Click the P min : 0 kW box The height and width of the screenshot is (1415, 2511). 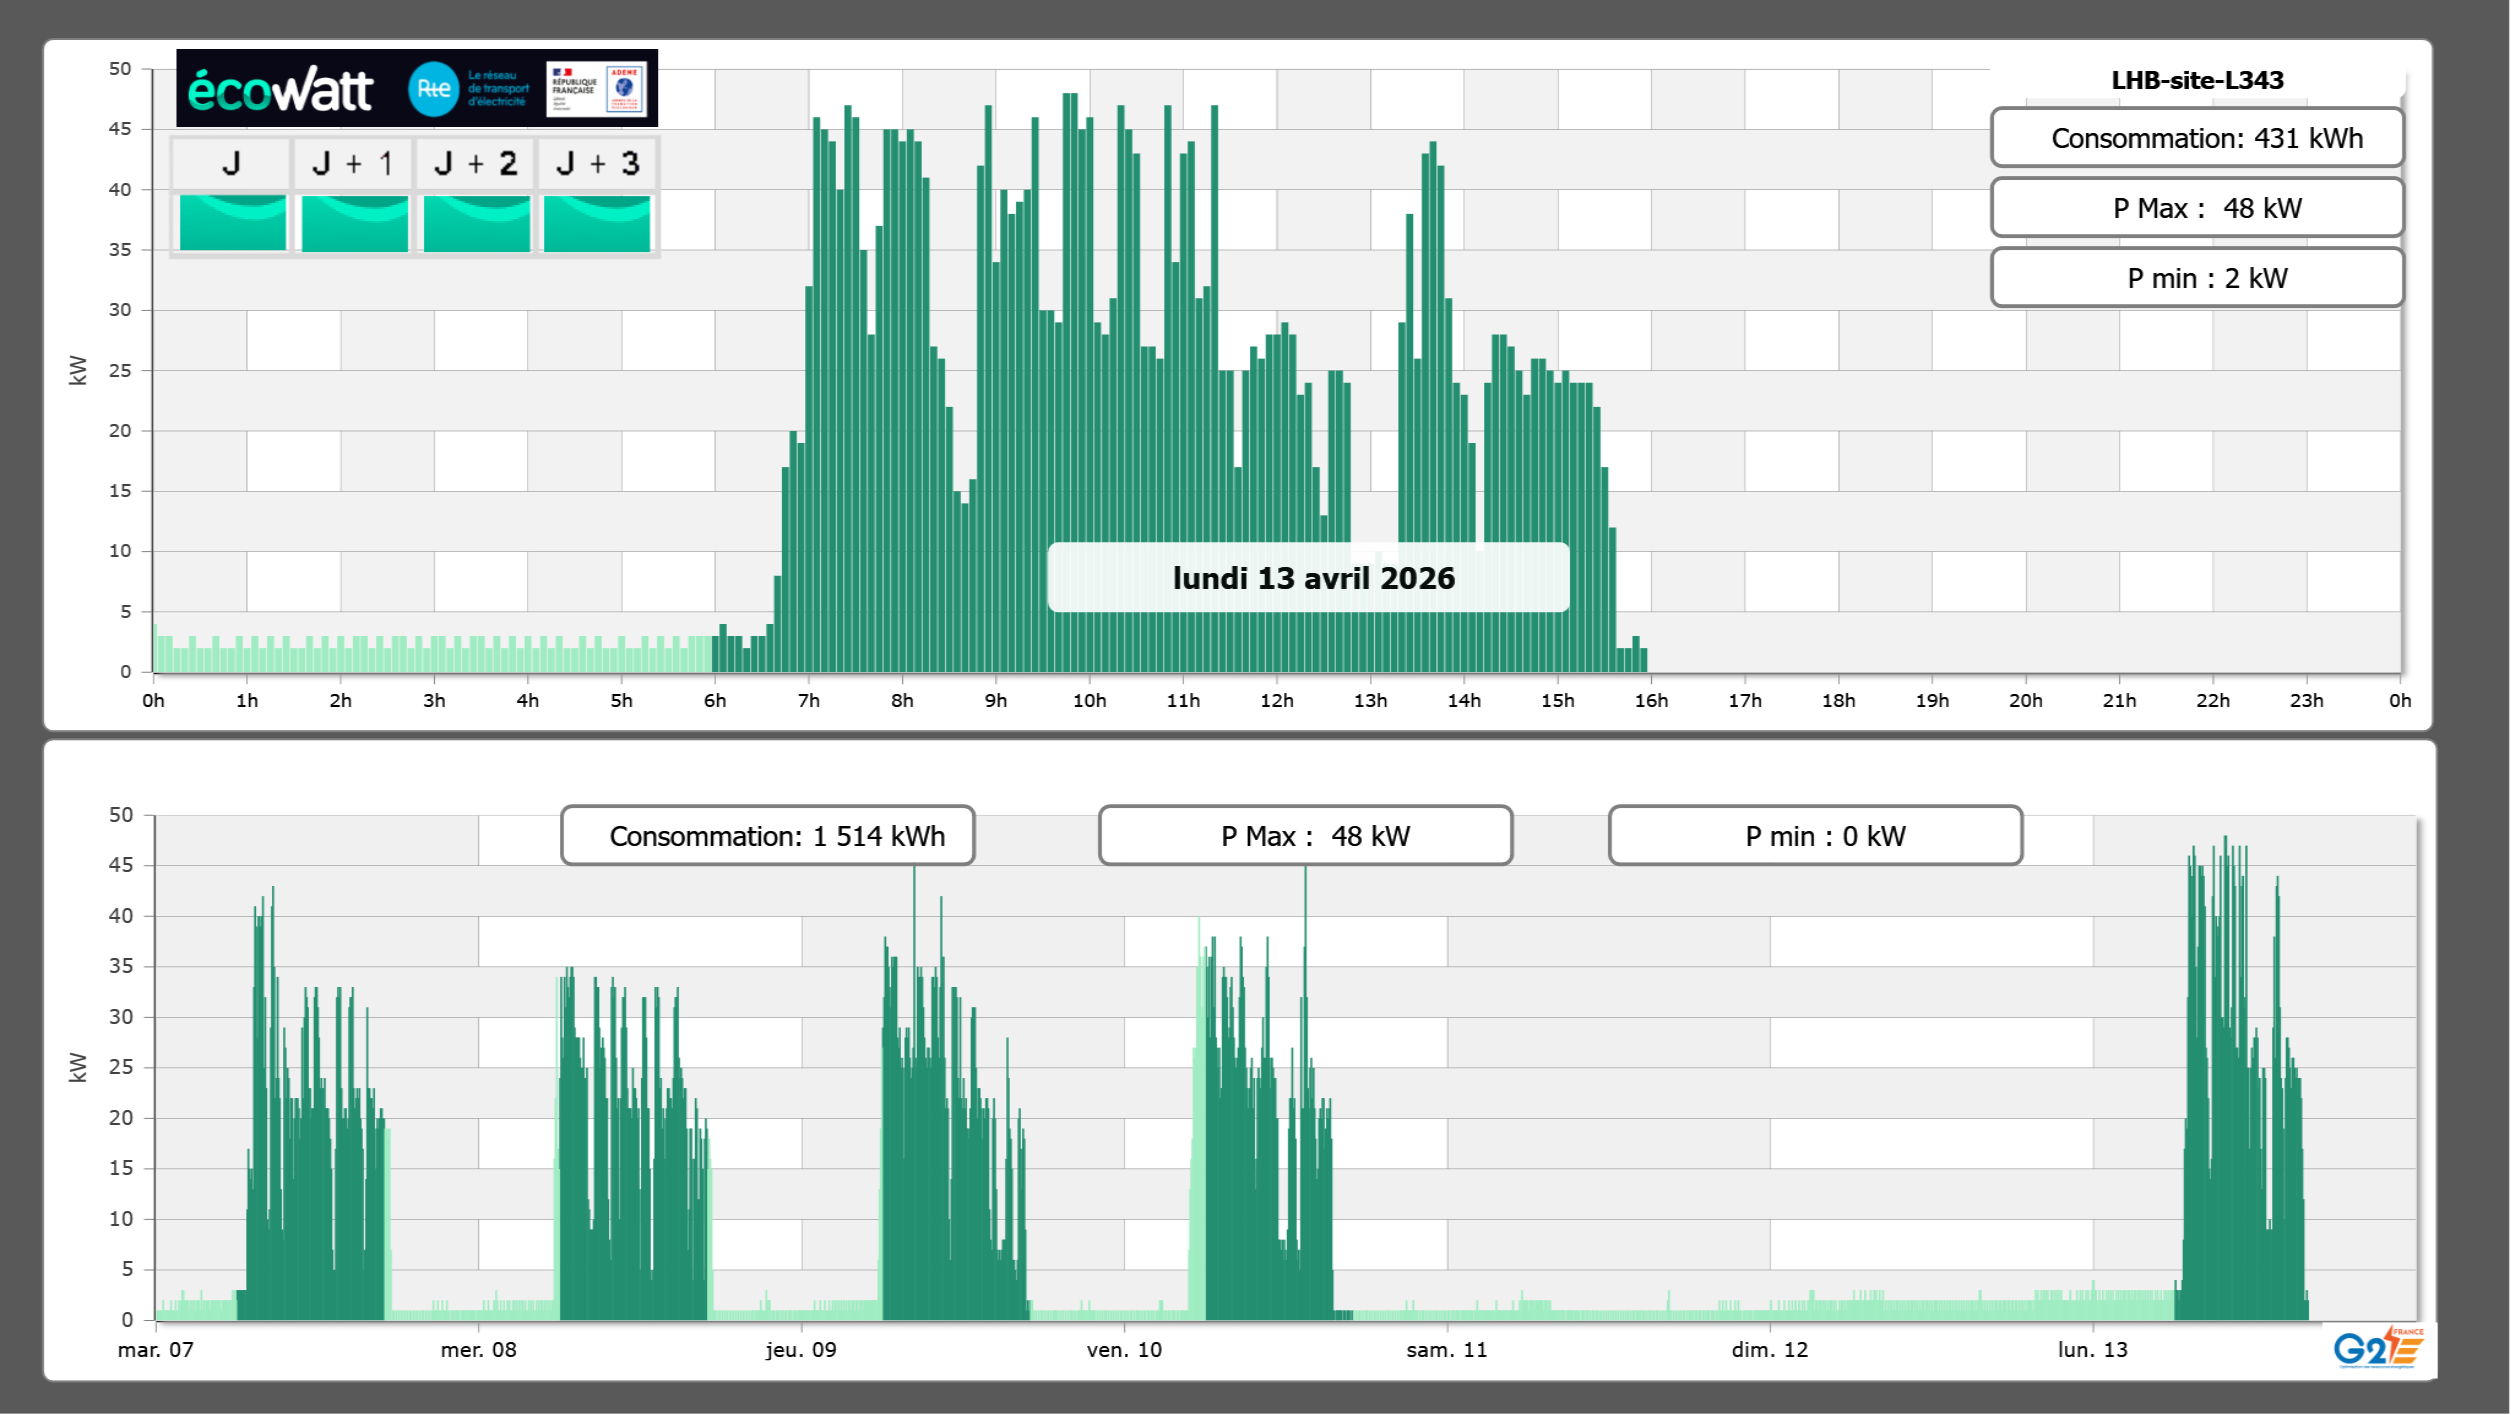click(1815, 836)
